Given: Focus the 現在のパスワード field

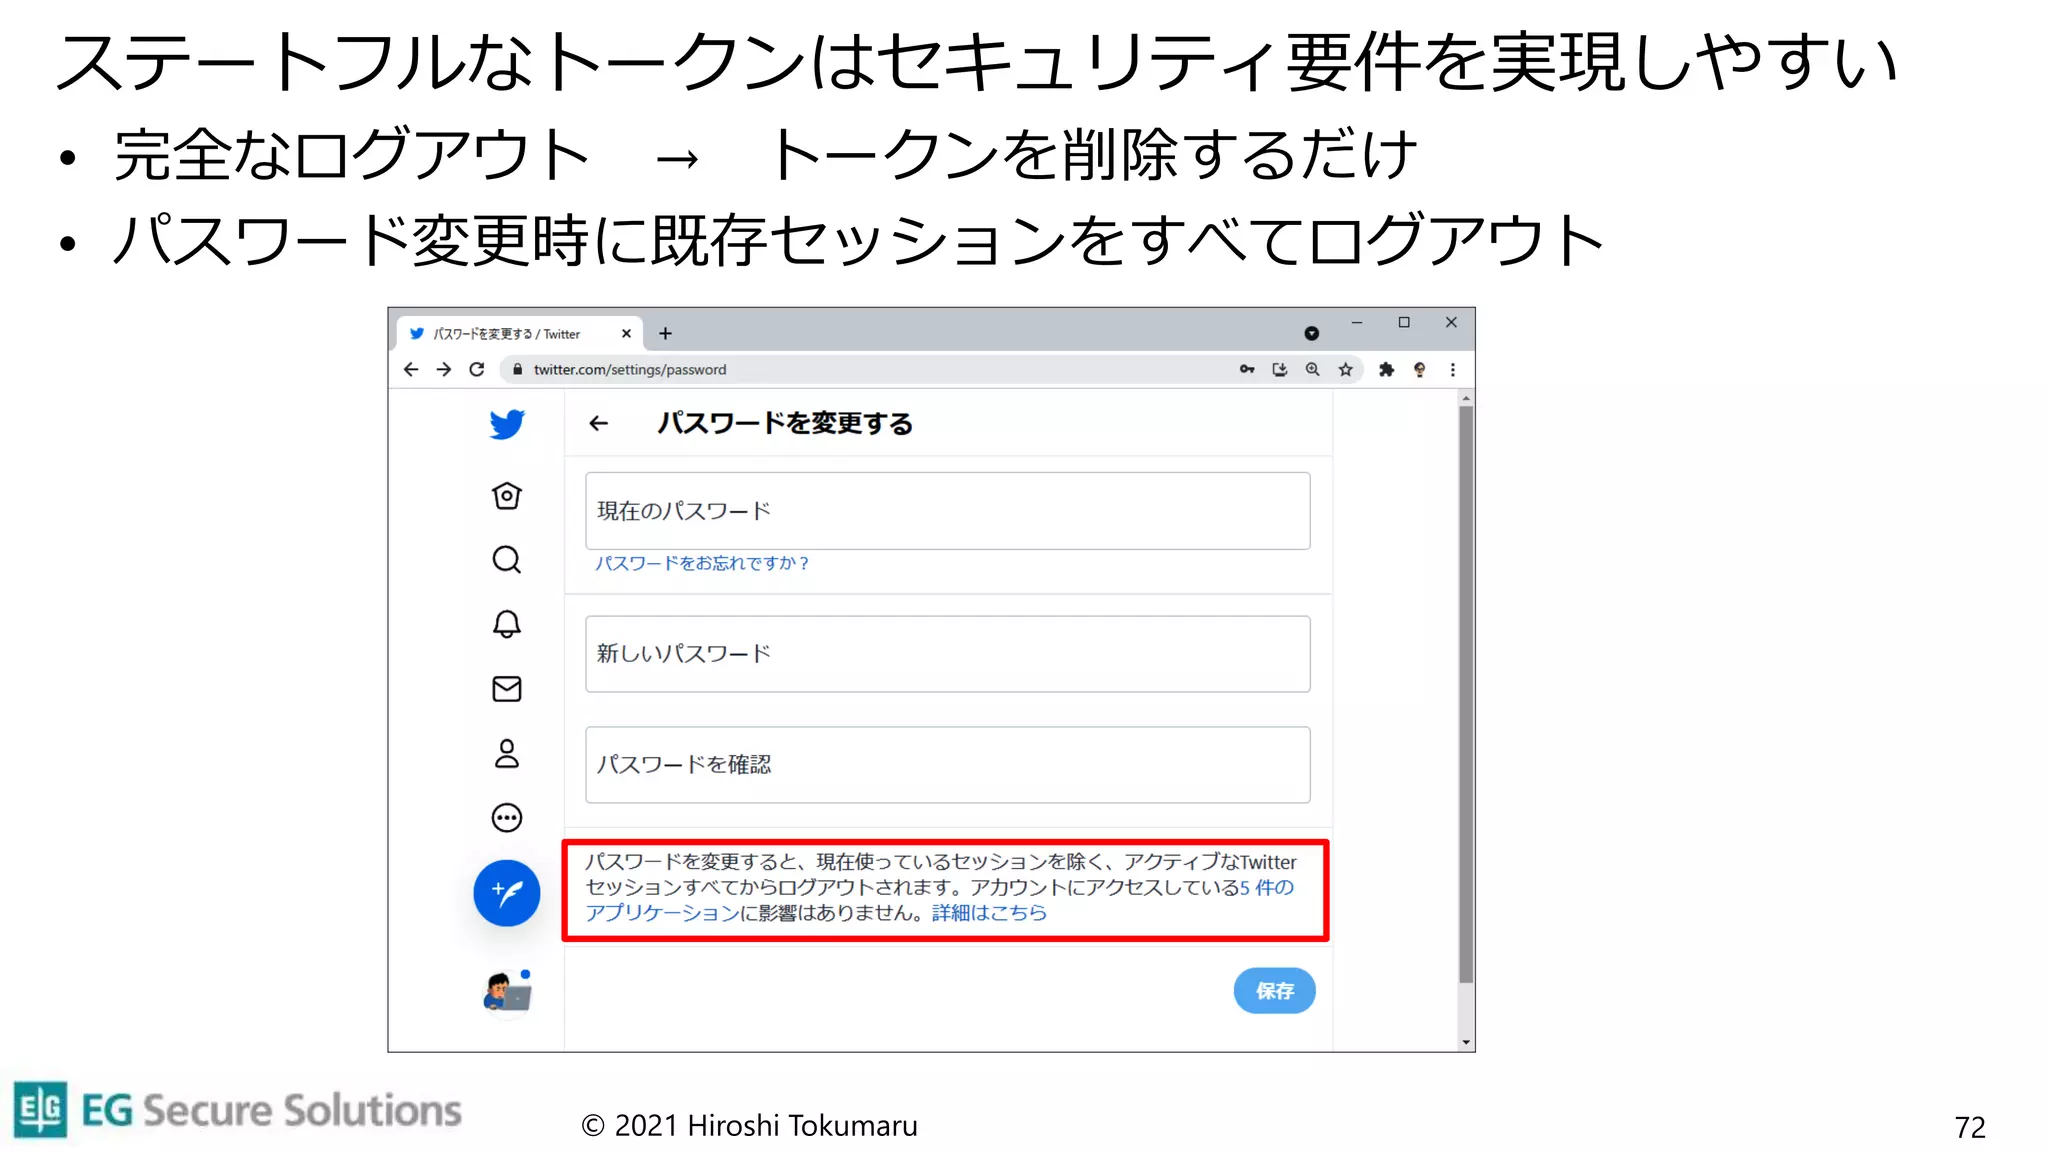Looking at the screenshot, I should coord(948,511).
